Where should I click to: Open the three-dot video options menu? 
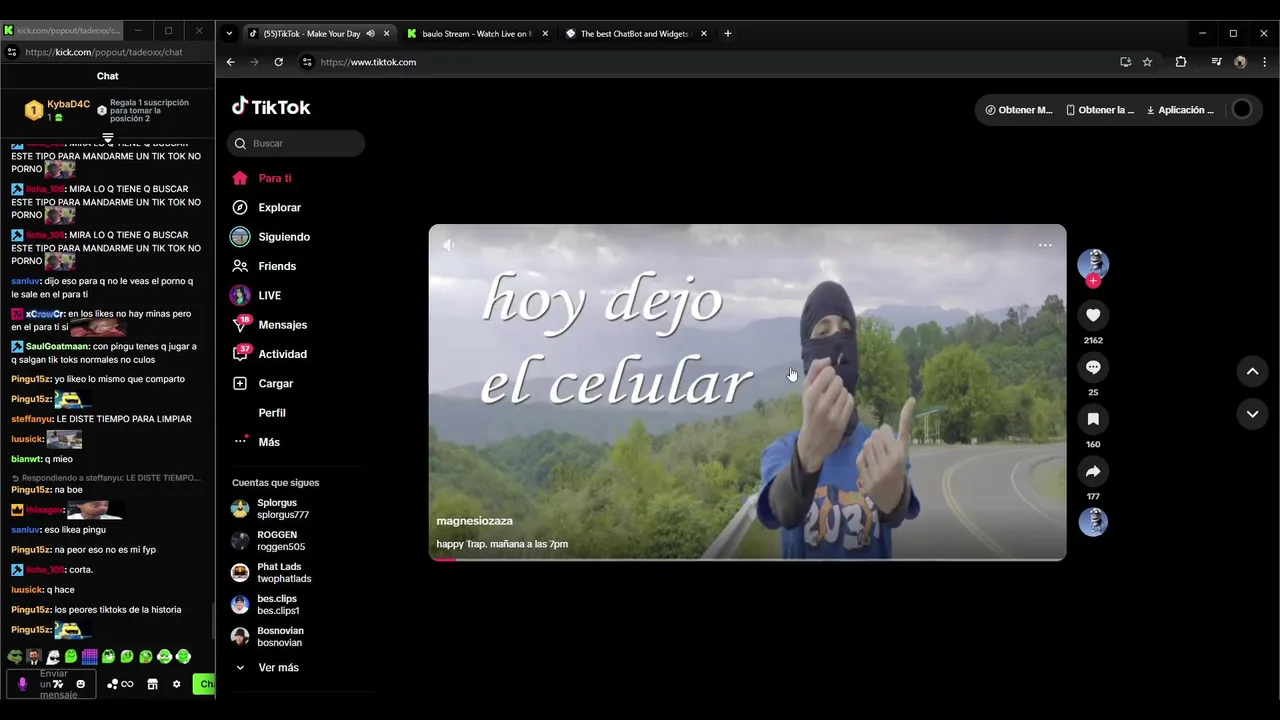click(x=1045, y=245)
